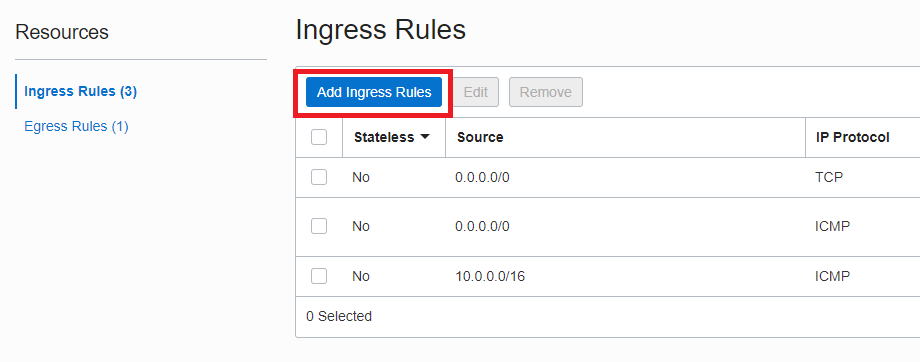920x362 pixels.
Task: Click the 10.0.0.0/16 source cell
Action: [490, 276]
